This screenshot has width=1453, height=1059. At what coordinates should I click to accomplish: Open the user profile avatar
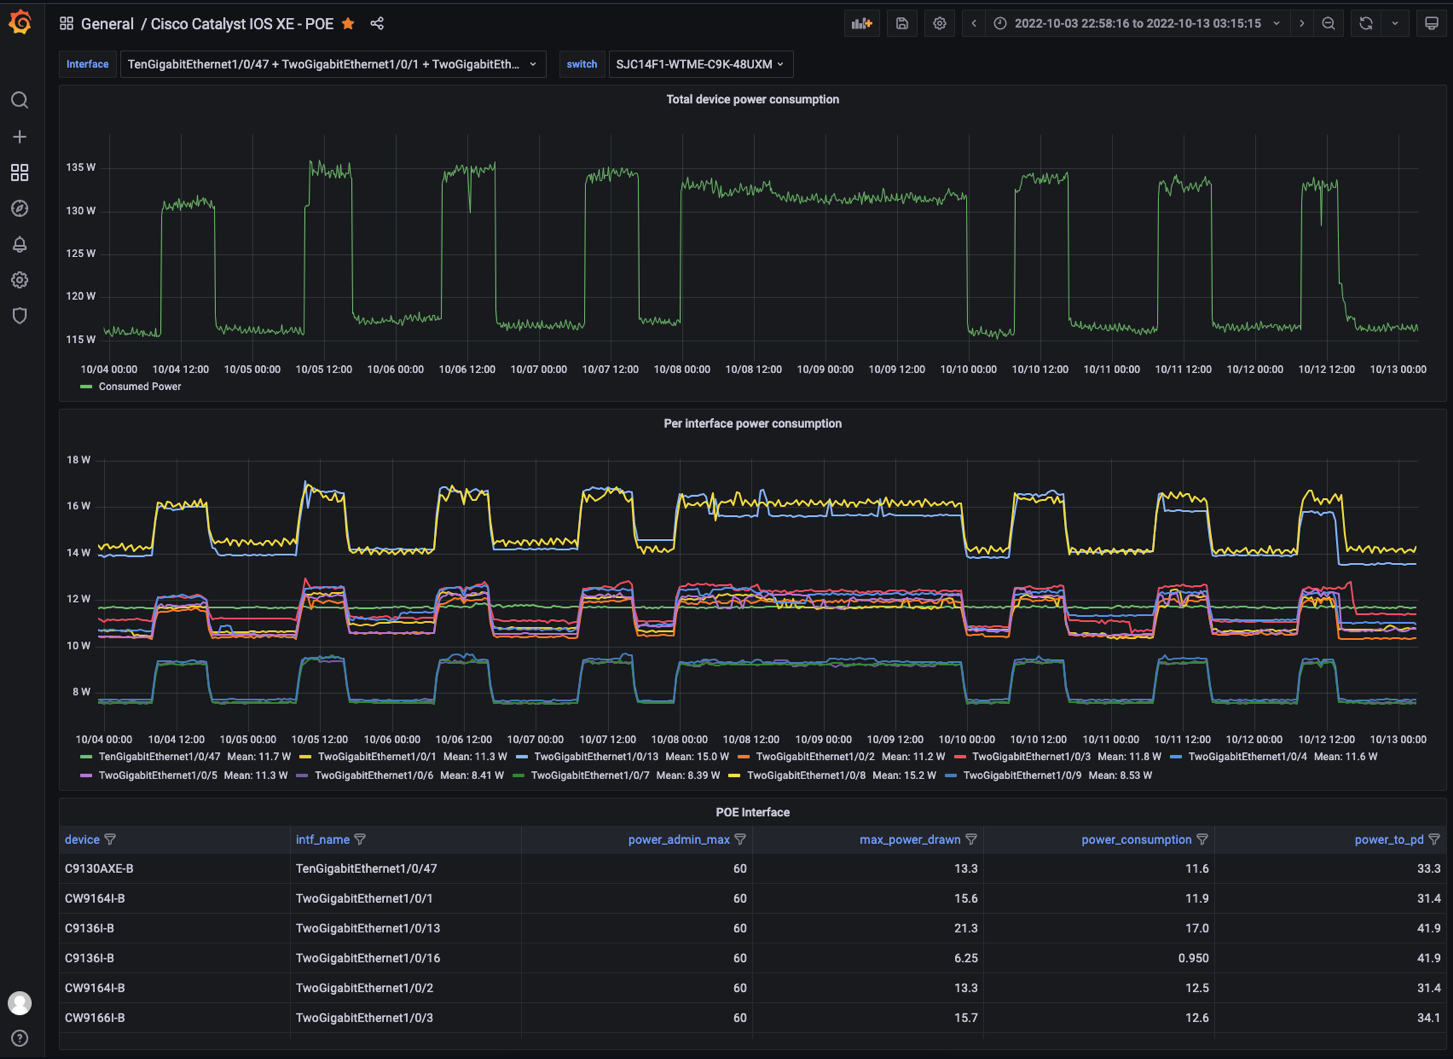[20, 1003]
